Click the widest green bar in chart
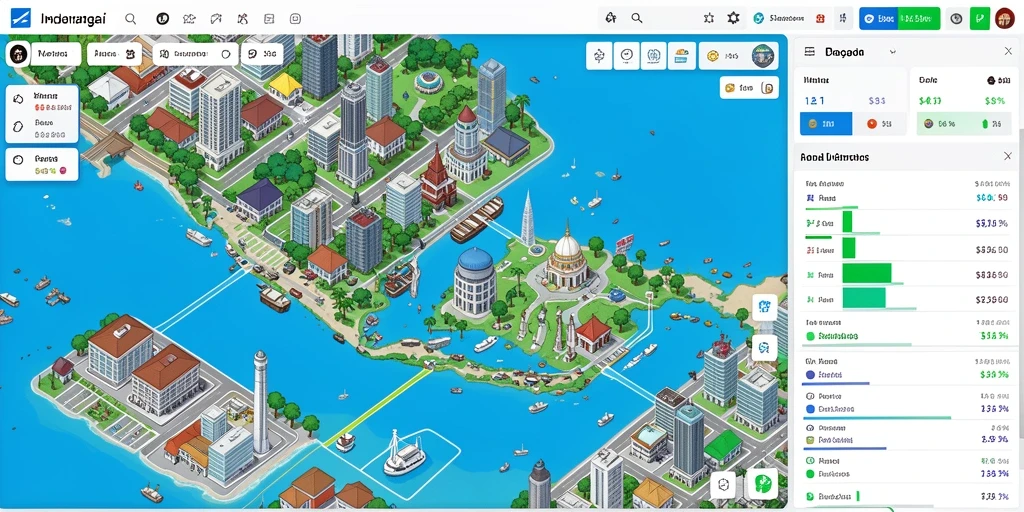This screenshot has height=512, width=1024. click(867, 272)
